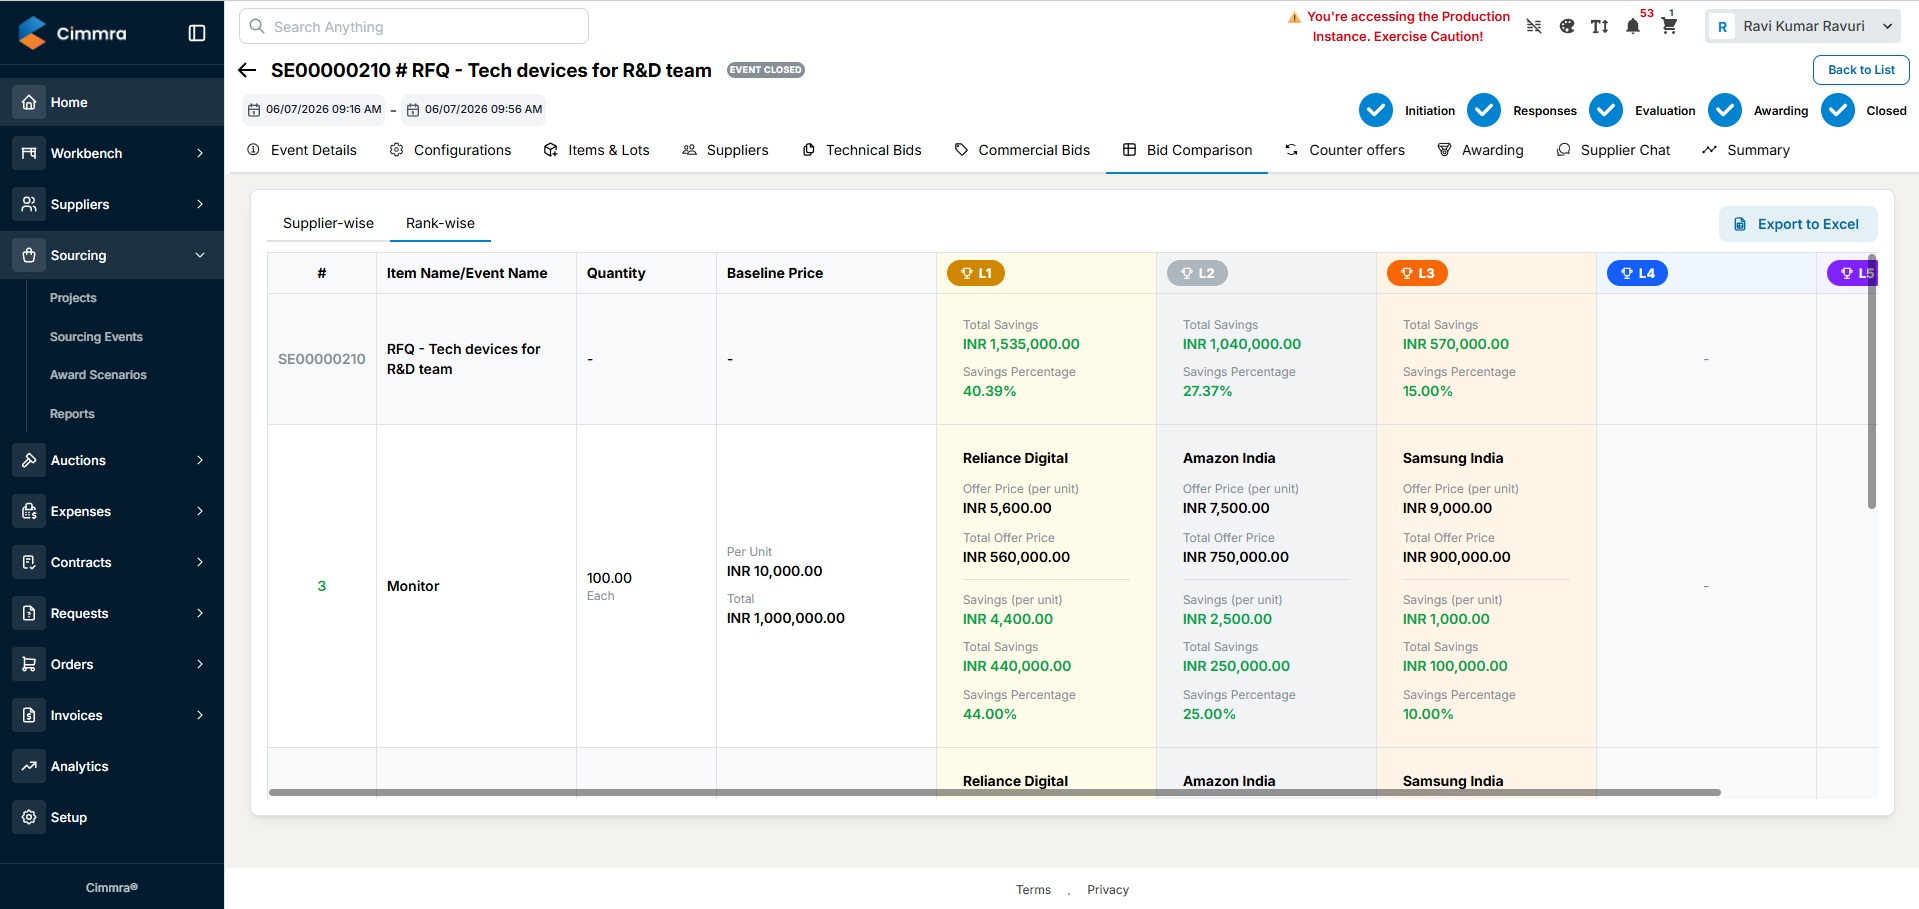Open the Summary tab
Viewport: 1919px width, 909px height.
[1746, 150]
